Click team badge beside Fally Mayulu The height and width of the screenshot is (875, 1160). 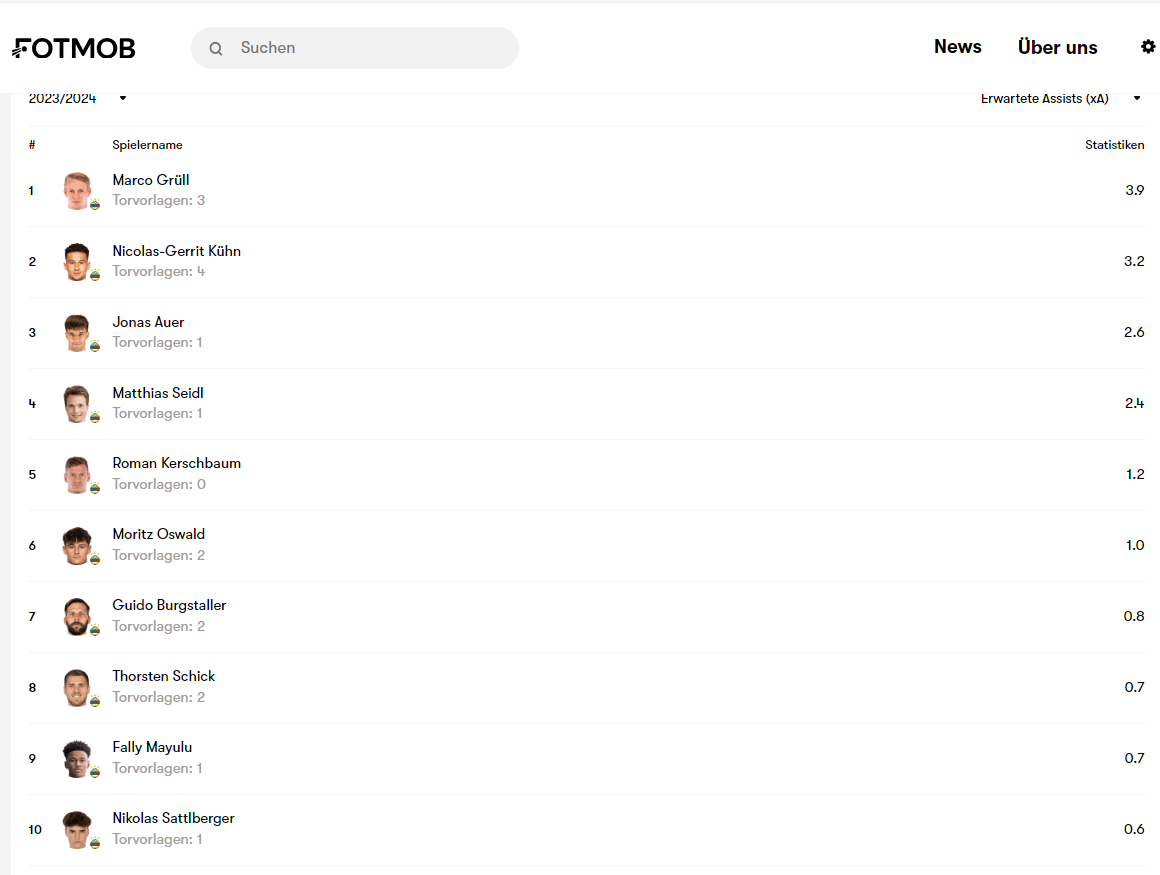coord(95,773)
